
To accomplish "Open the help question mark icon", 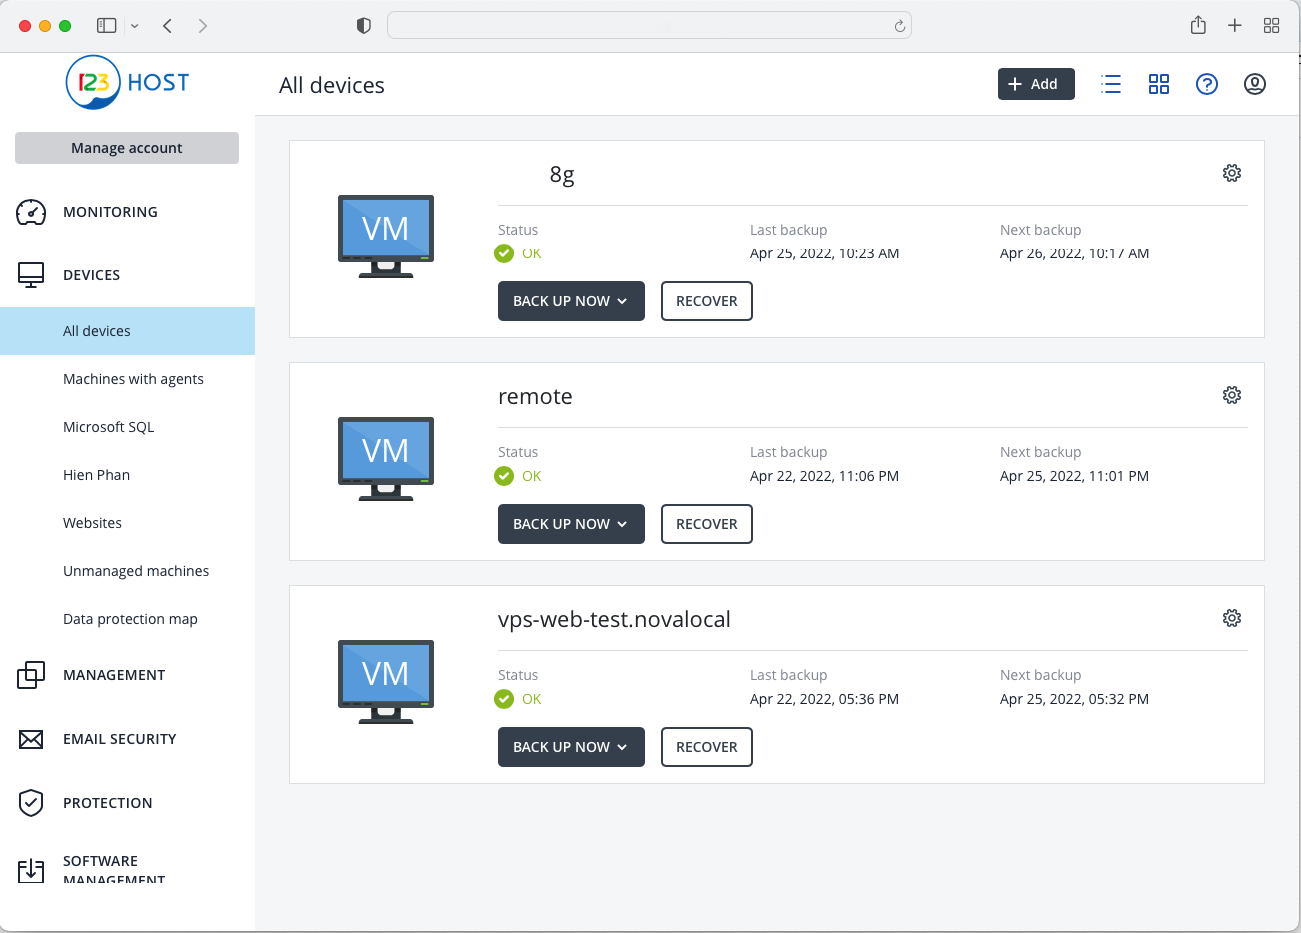I will [x=1207, y=84].
